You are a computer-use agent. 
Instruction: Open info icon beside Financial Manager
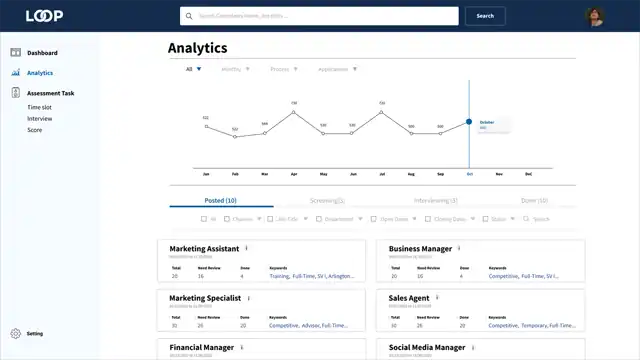tap(242, 347)
